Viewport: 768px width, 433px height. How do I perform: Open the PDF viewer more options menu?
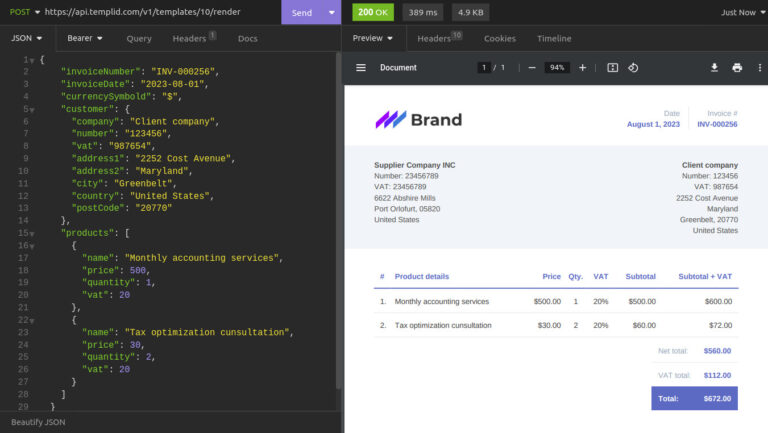[759, 68]
